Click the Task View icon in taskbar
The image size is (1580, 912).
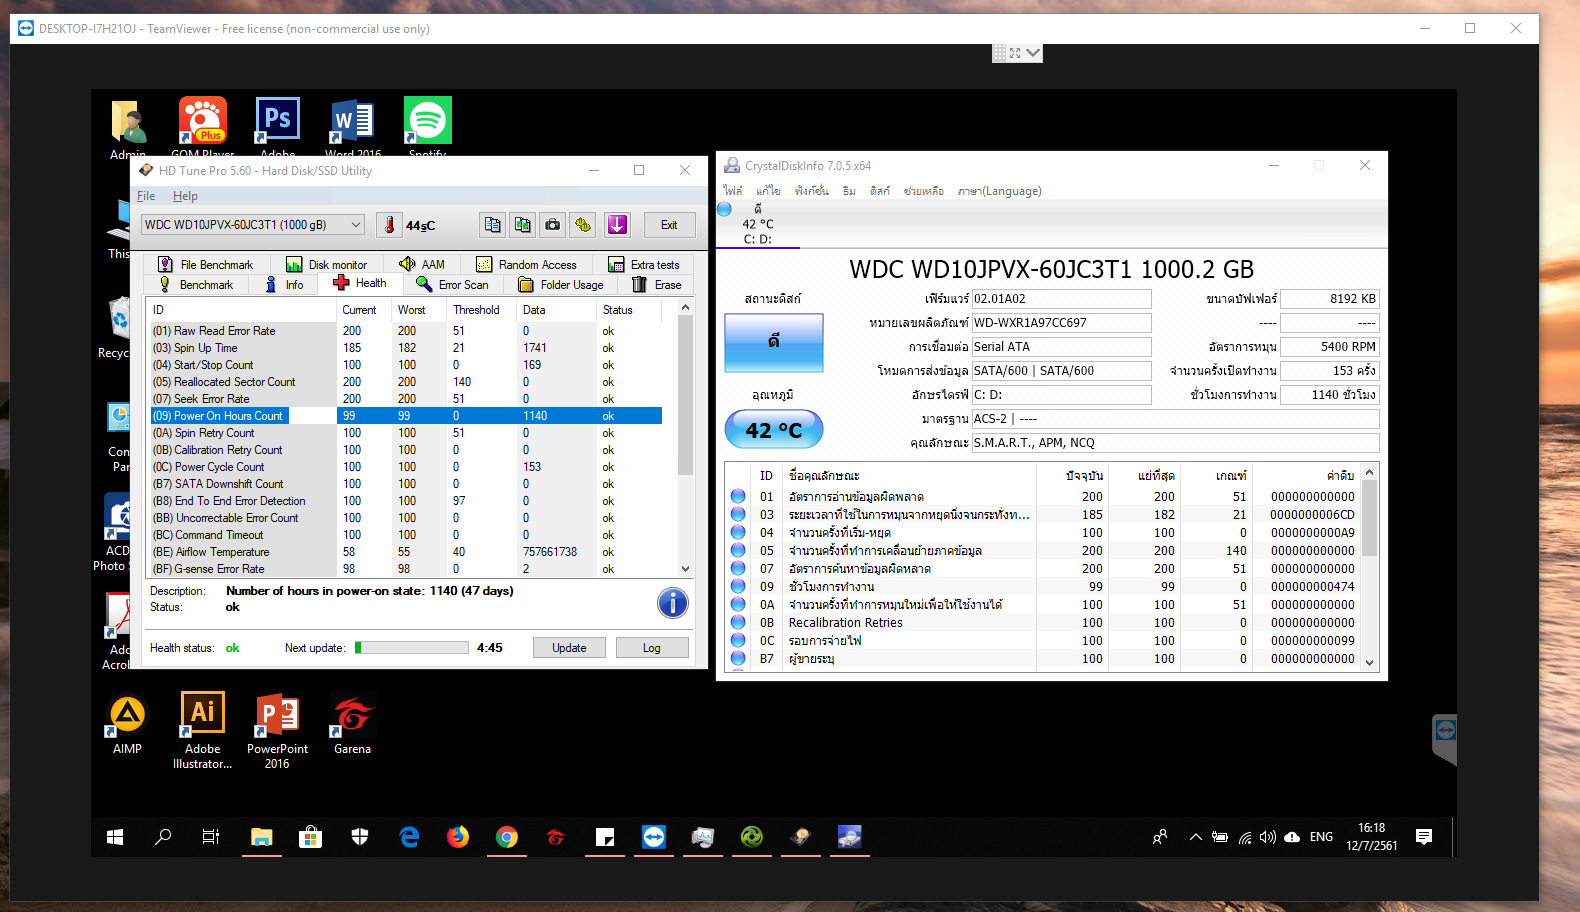[211, 837]
